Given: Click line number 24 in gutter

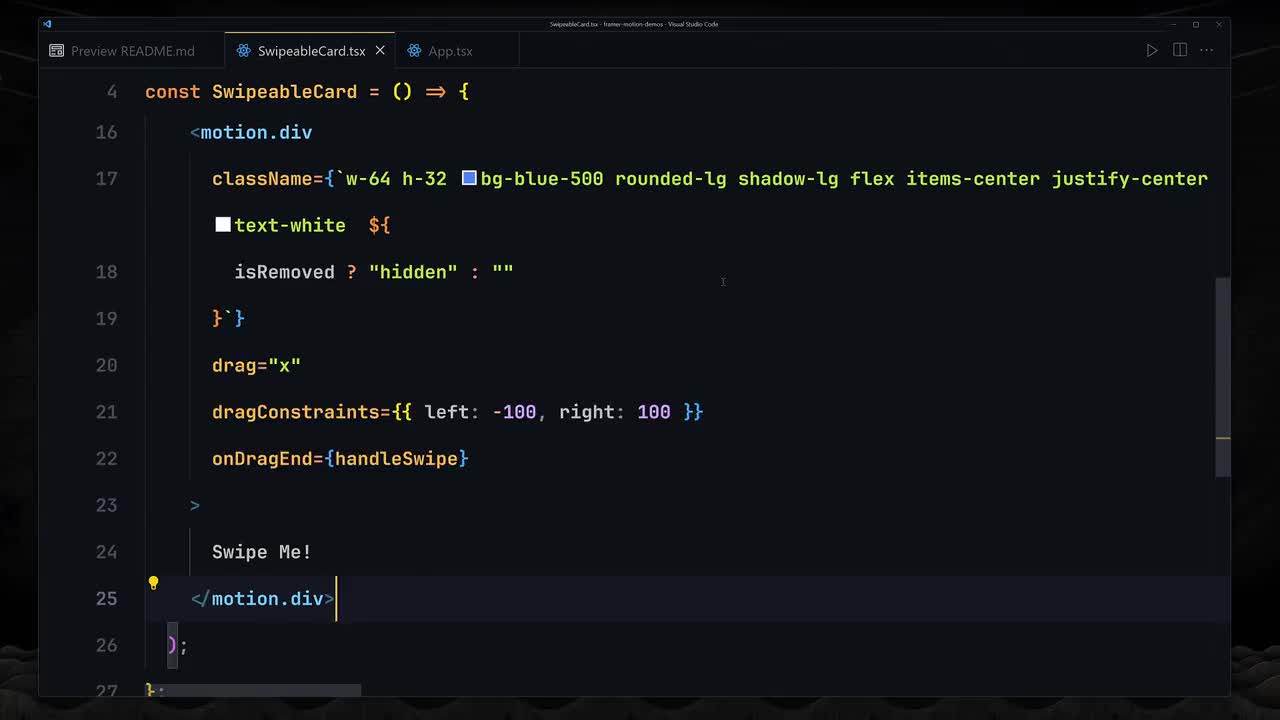Looking at the screenshot, I should (106, 552).
